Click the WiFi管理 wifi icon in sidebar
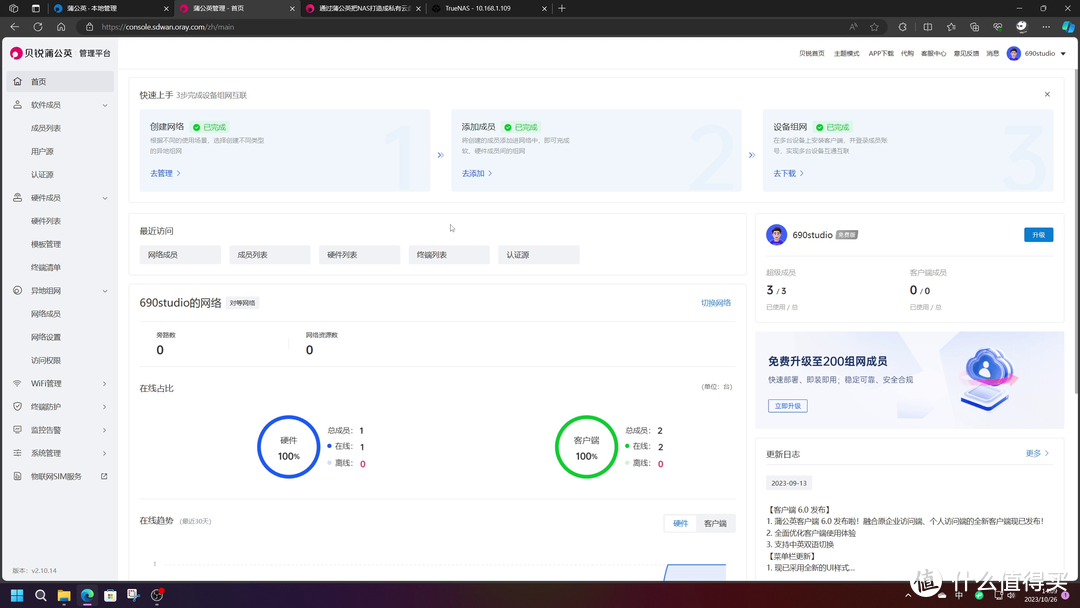1080x608 pixels. tap(17, 384)
